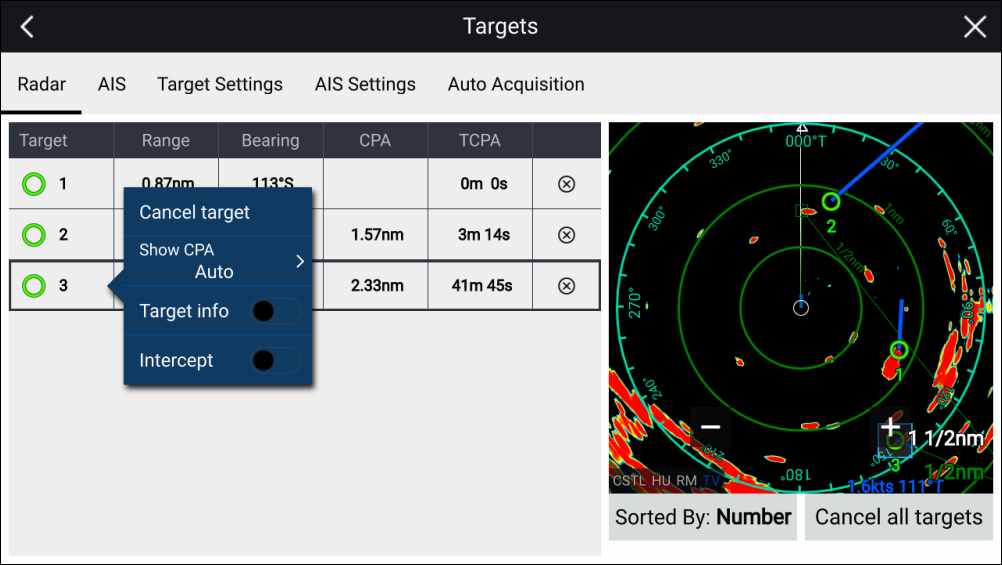Click green target icon in row 1
Image resolution: width=1002 pixels, height=565 pixels.
tap(34, 184)
